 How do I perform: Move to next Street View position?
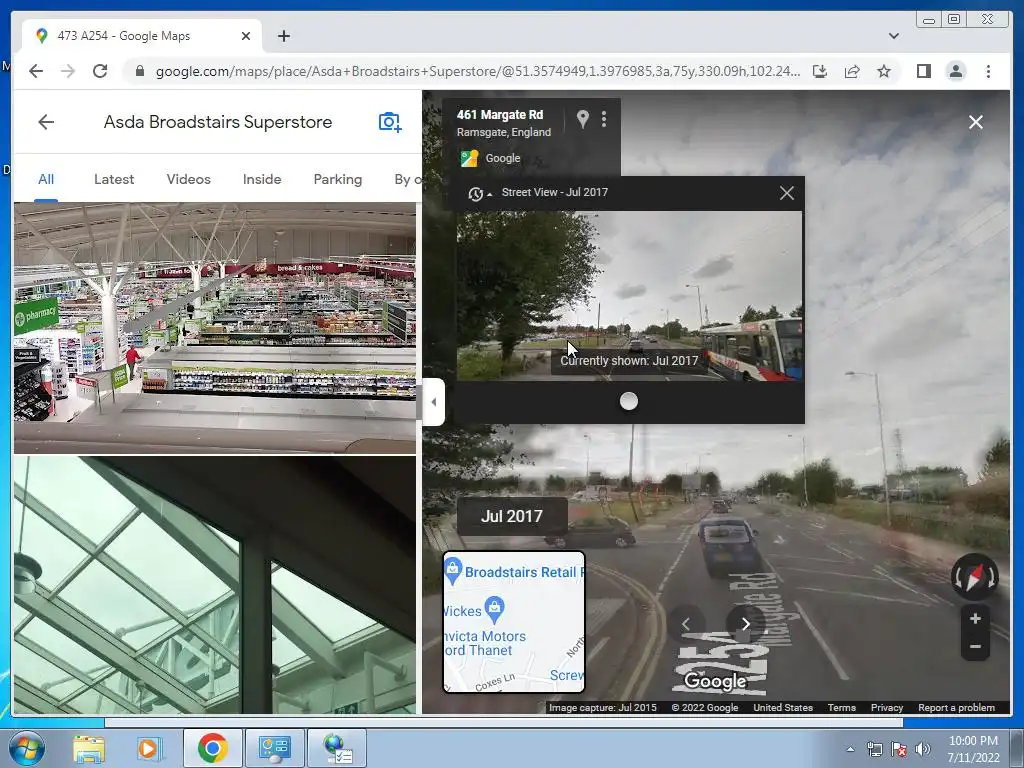pos(746,624)
